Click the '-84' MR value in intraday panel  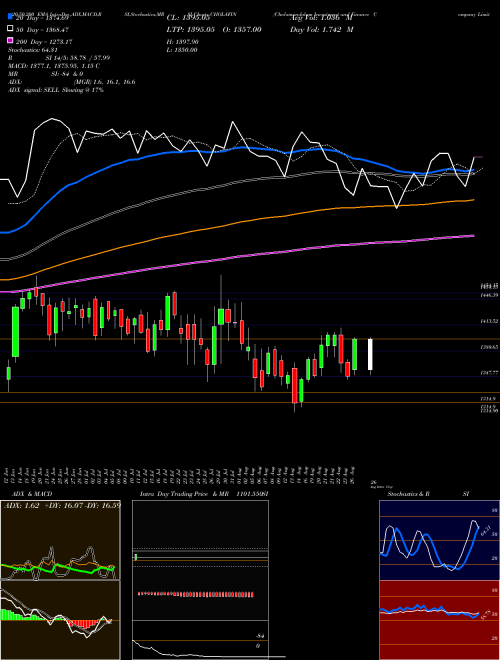260,636
